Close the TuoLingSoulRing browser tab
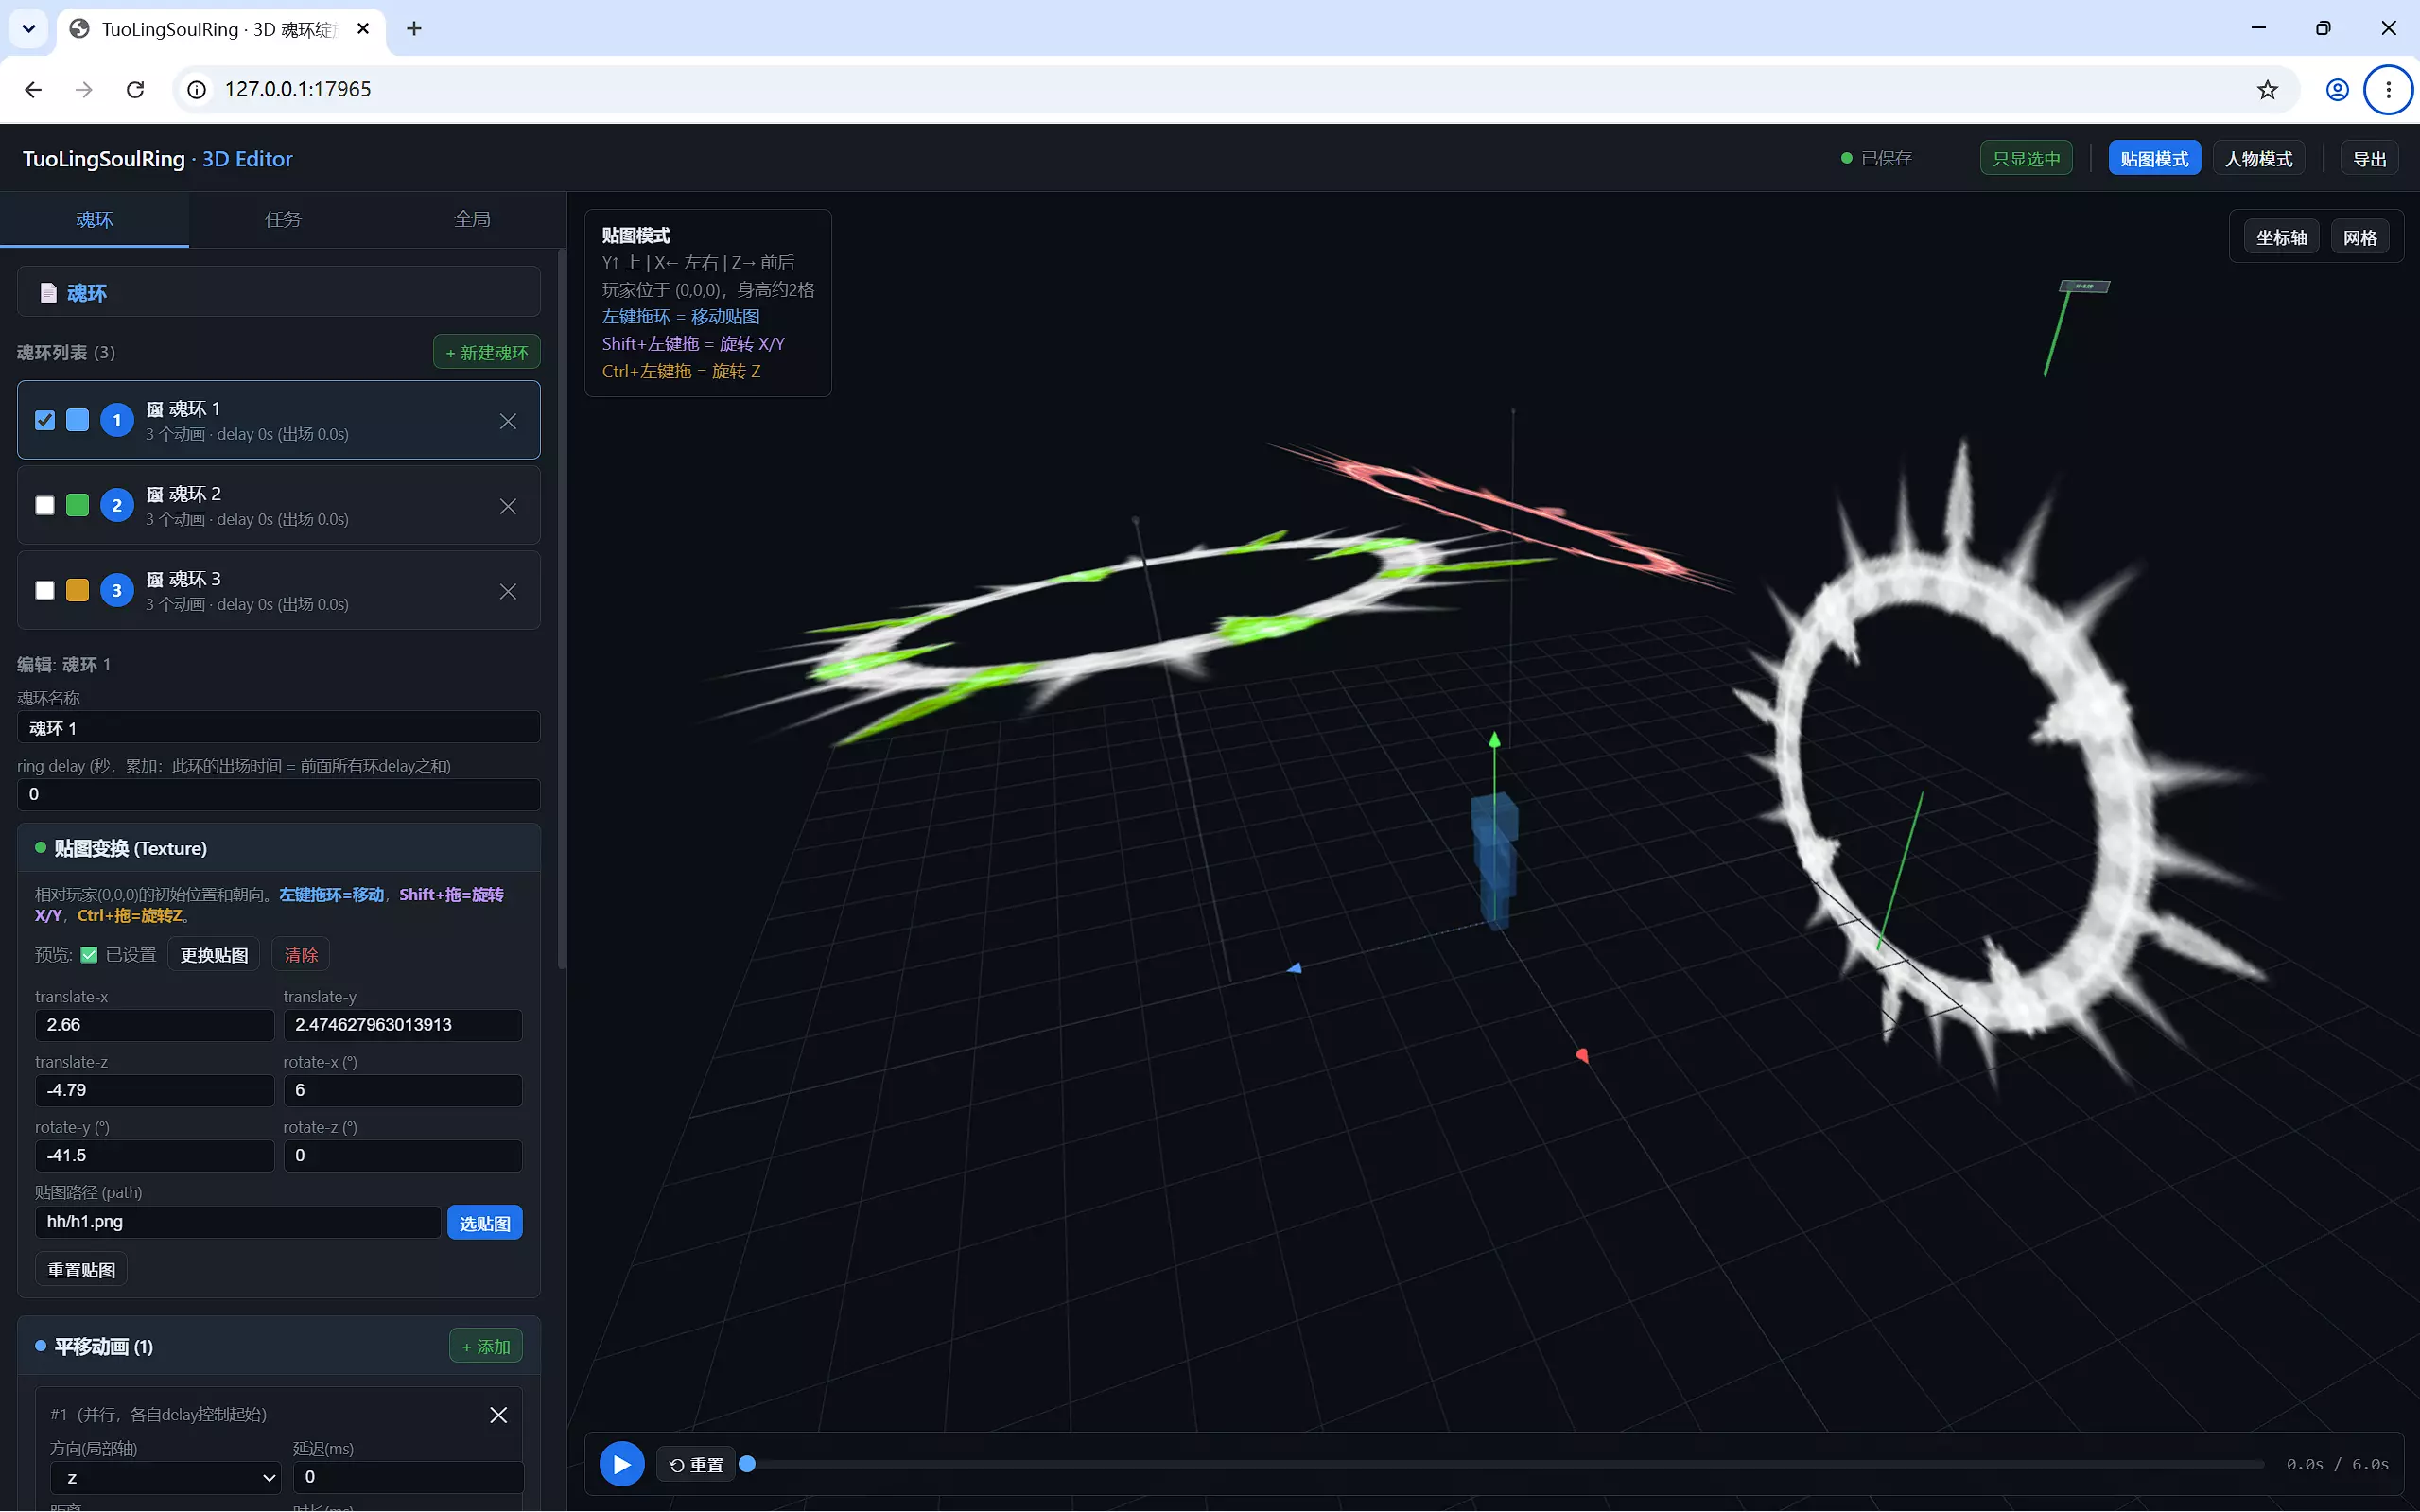This screenshot has height=1512, width=2420. pos(363,29)
